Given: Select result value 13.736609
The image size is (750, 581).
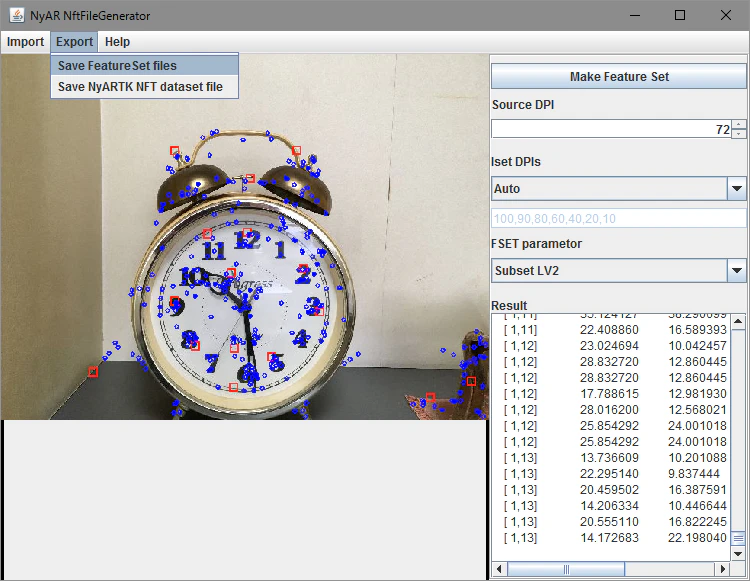Looking at the screenshot, I should (609, 458).
